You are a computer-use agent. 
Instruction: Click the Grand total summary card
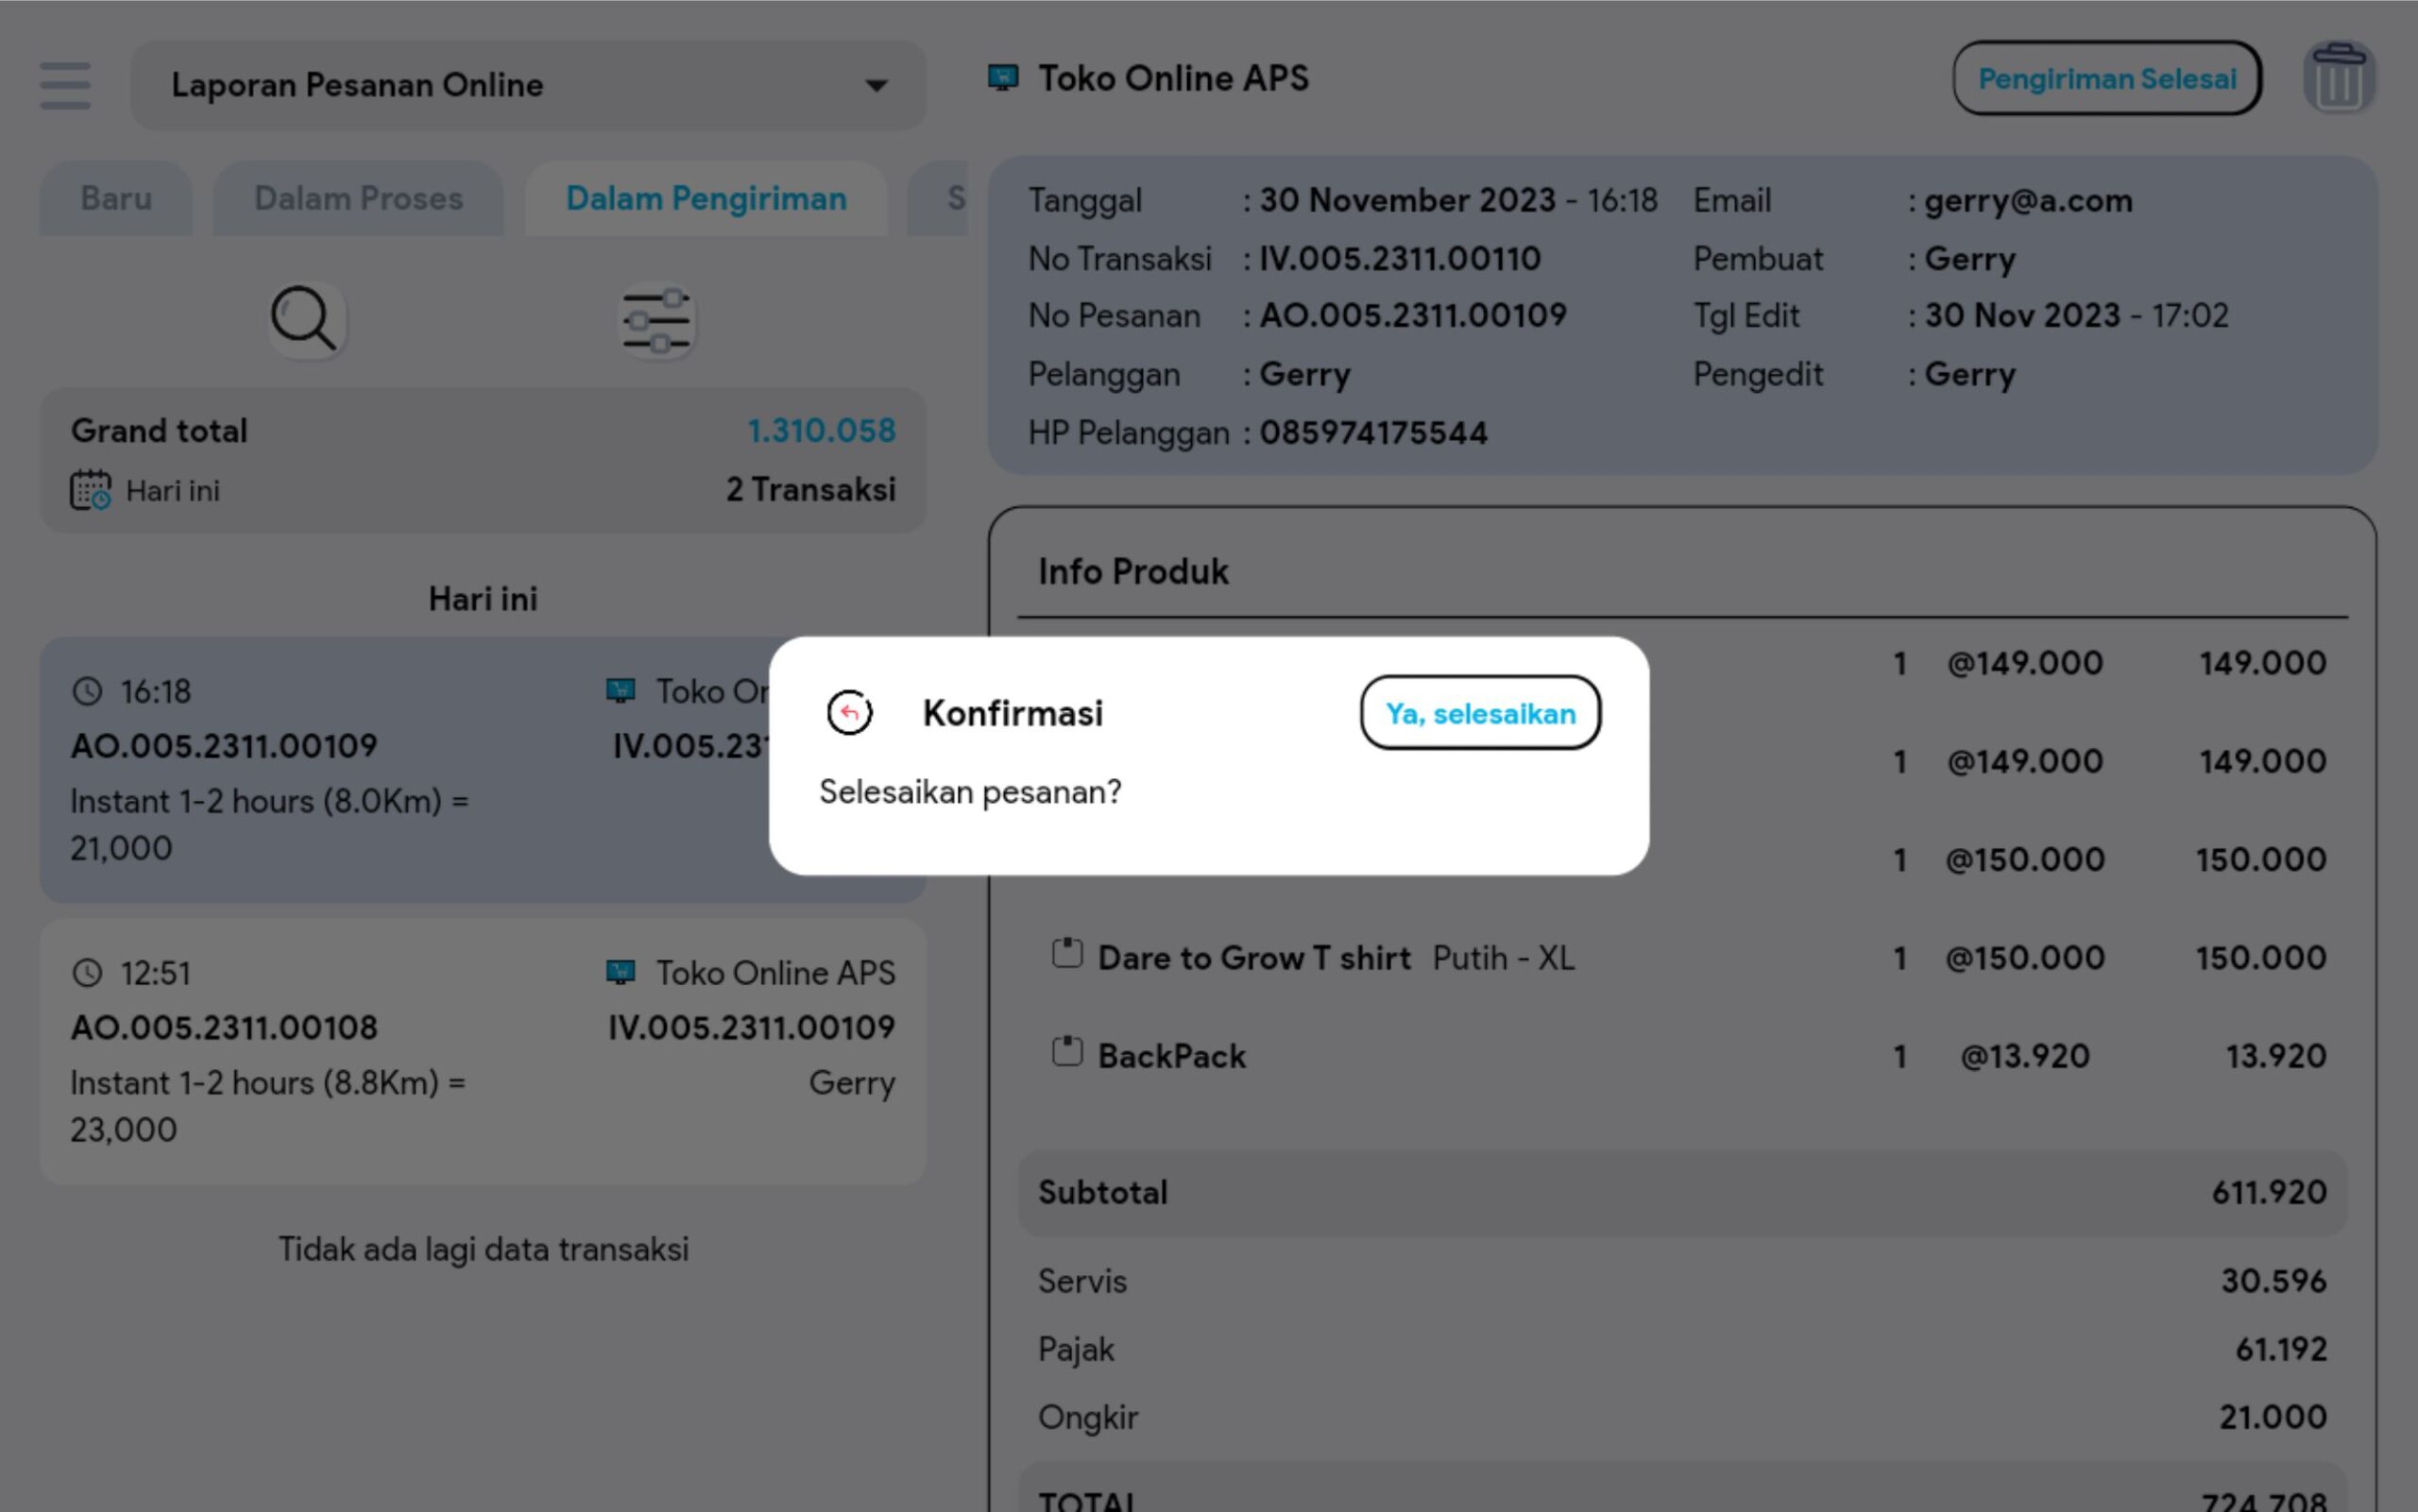[482, 460]
